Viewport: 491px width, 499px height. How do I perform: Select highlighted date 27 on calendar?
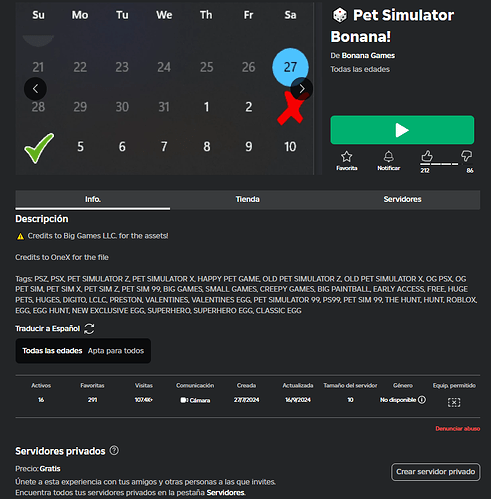(x=290, y=67)
